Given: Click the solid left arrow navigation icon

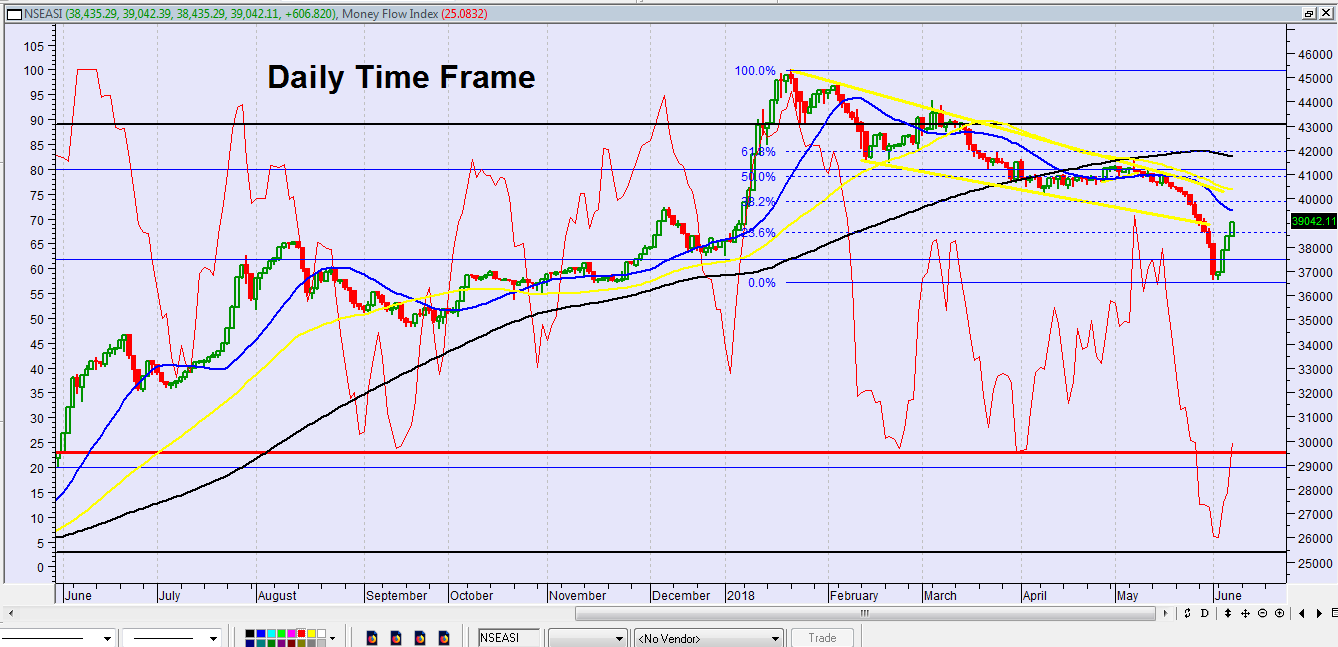Looking at the screenshot, I should tap(1302, 612).
